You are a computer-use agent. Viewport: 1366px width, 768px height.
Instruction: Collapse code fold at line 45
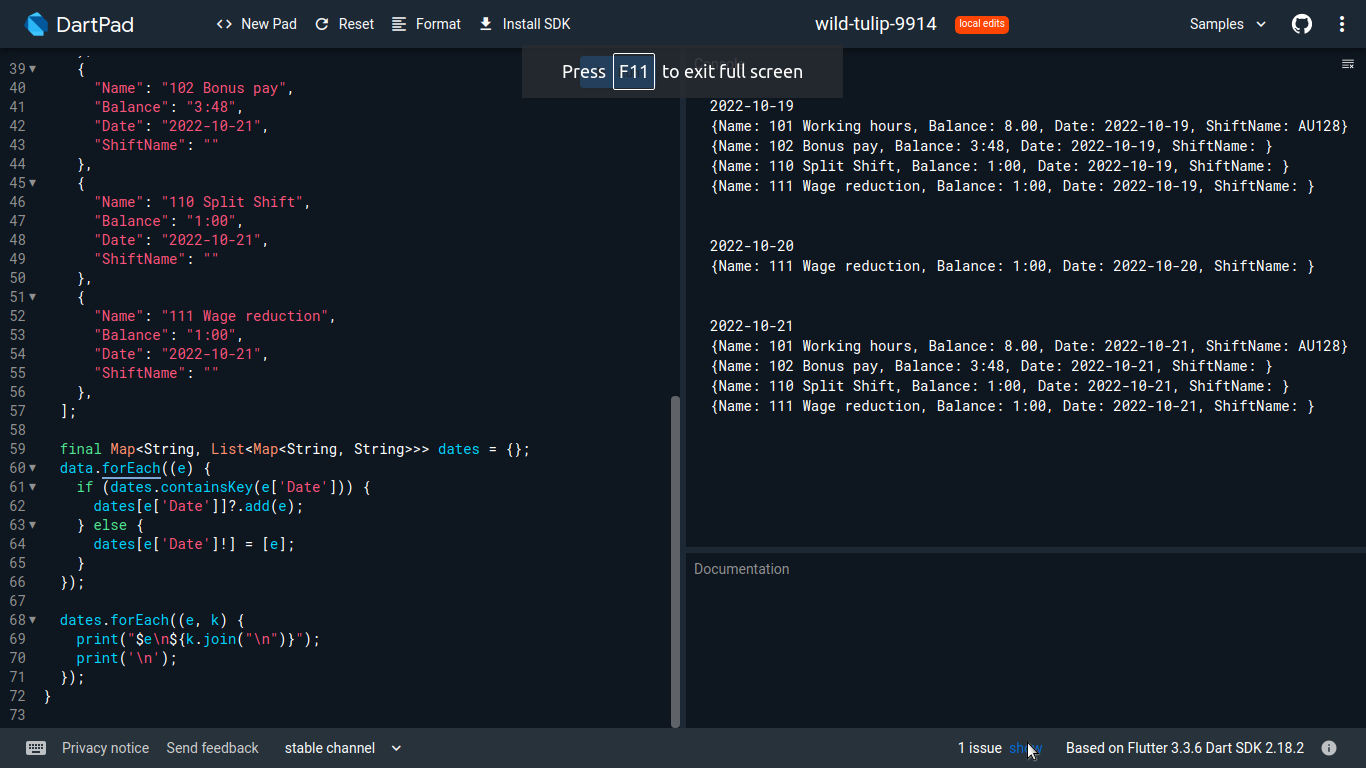32,183
